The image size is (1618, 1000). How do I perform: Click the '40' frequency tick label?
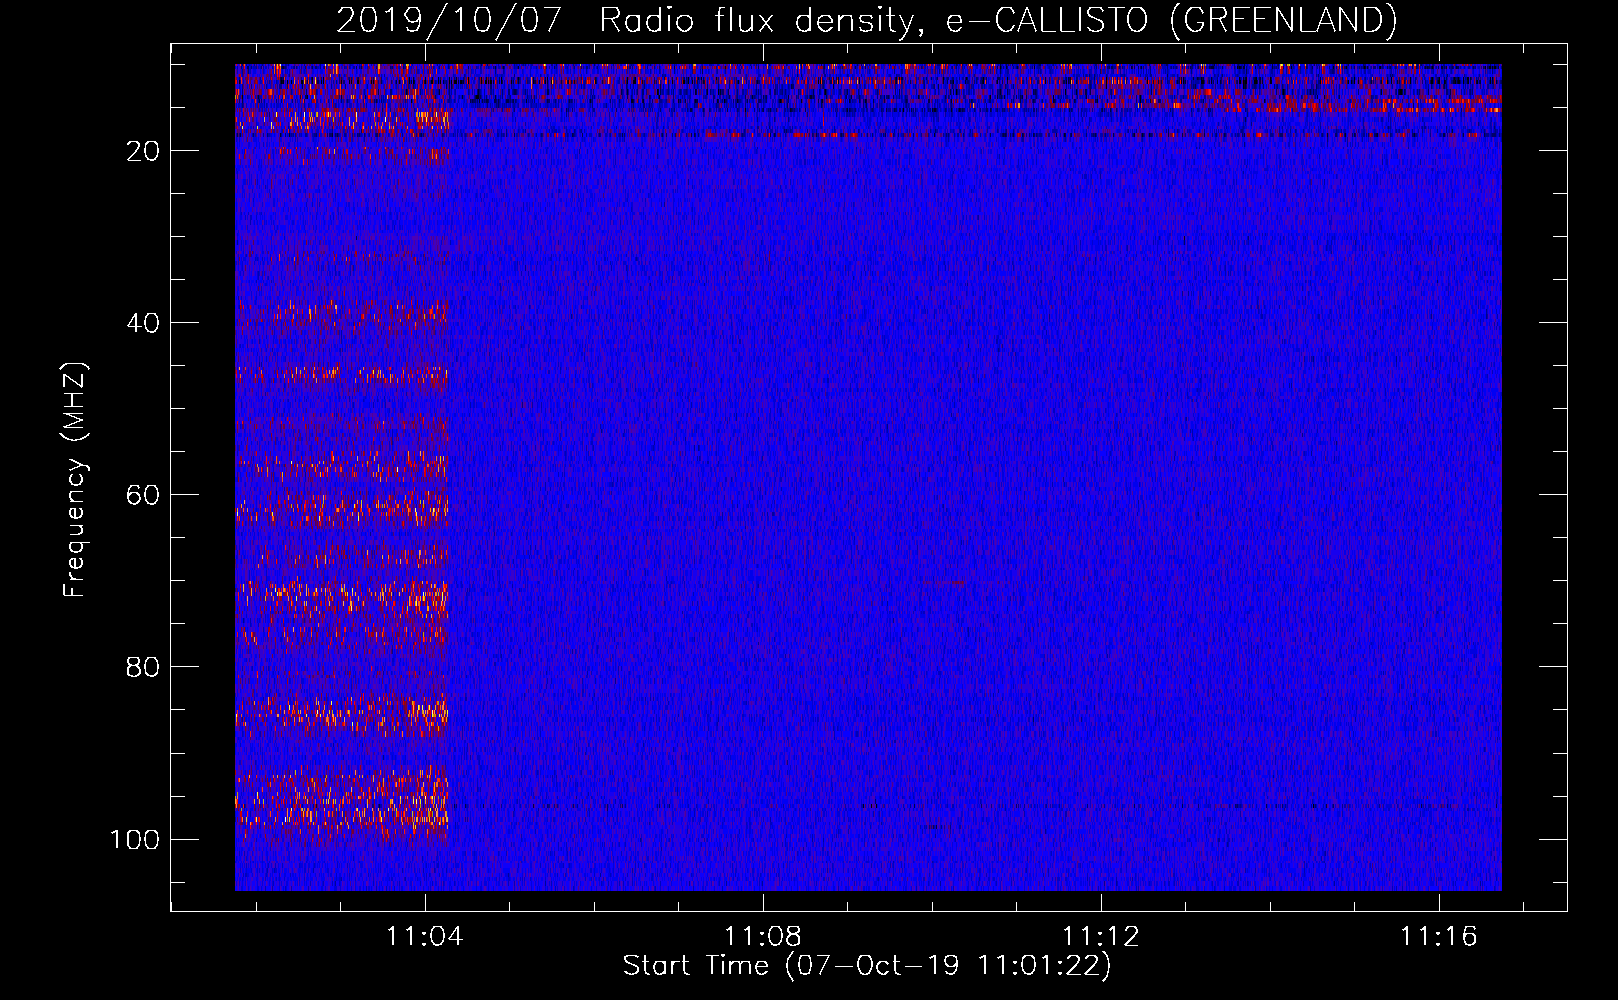click(x=143, y=323)
